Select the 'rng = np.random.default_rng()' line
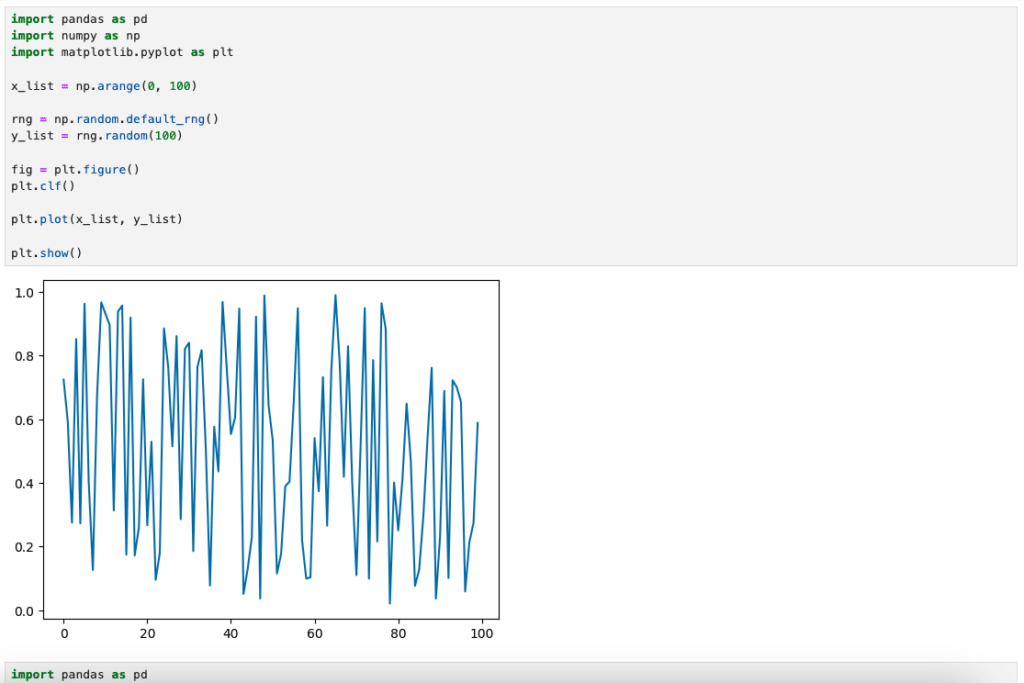The width and height of the screenshot is (1024, 683). (114, 119)
